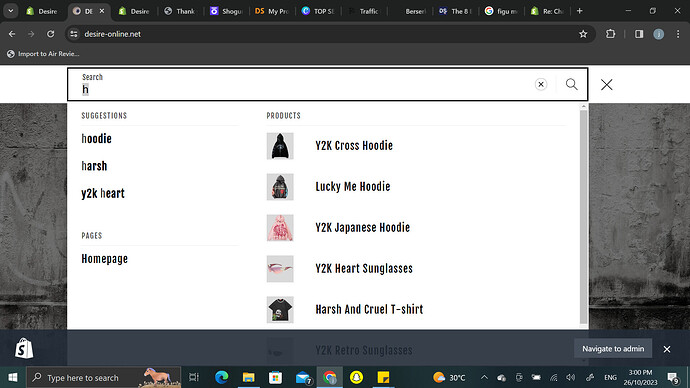Image resolution: width=690 pixels, height=388 pixels.
Task: Switch to the Berserk tab
Action: [411, 11]
